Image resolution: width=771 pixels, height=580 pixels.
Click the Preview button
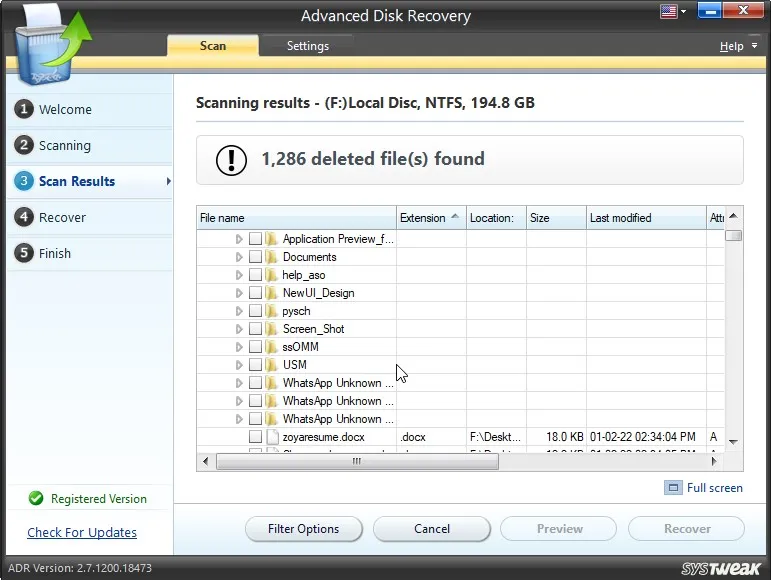coord(559,529)
